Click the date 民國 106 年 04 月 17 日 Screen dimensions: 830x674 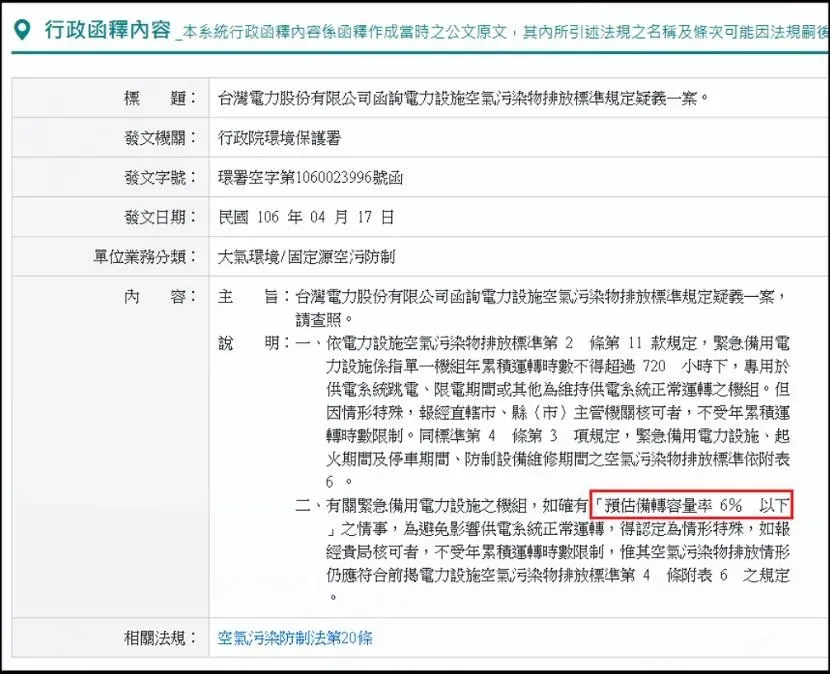click(306, 217)
